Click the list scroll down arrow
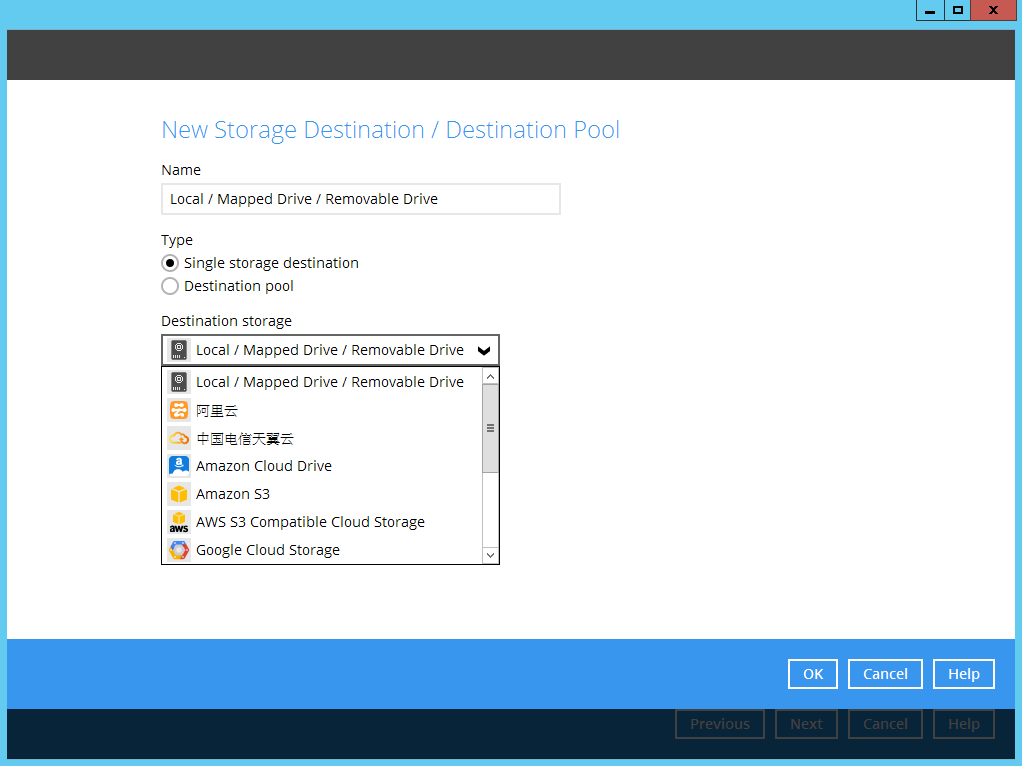Viewport: 1022px width, 766px height. click(x=490, y=555)
